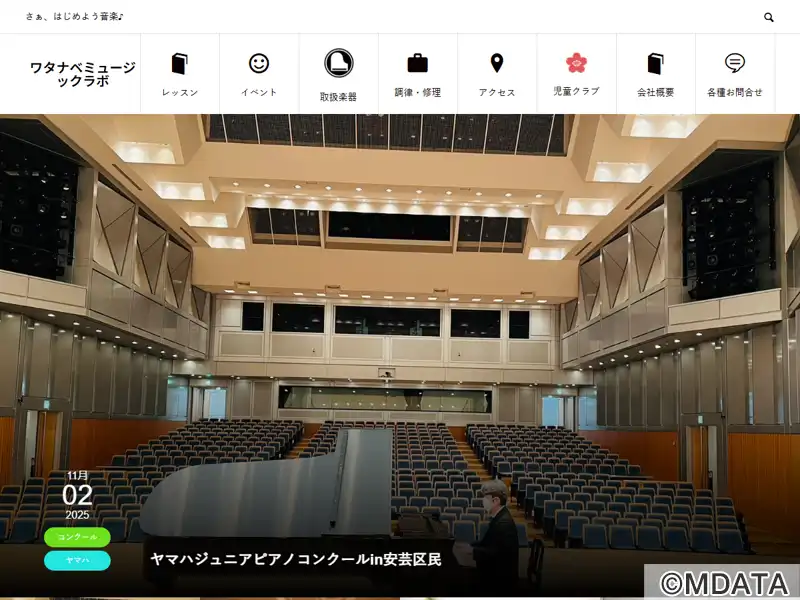The height and width of the screenshot is (600, 800).
Task: Click the book icon above 会社概要
Action: (655, 64)
